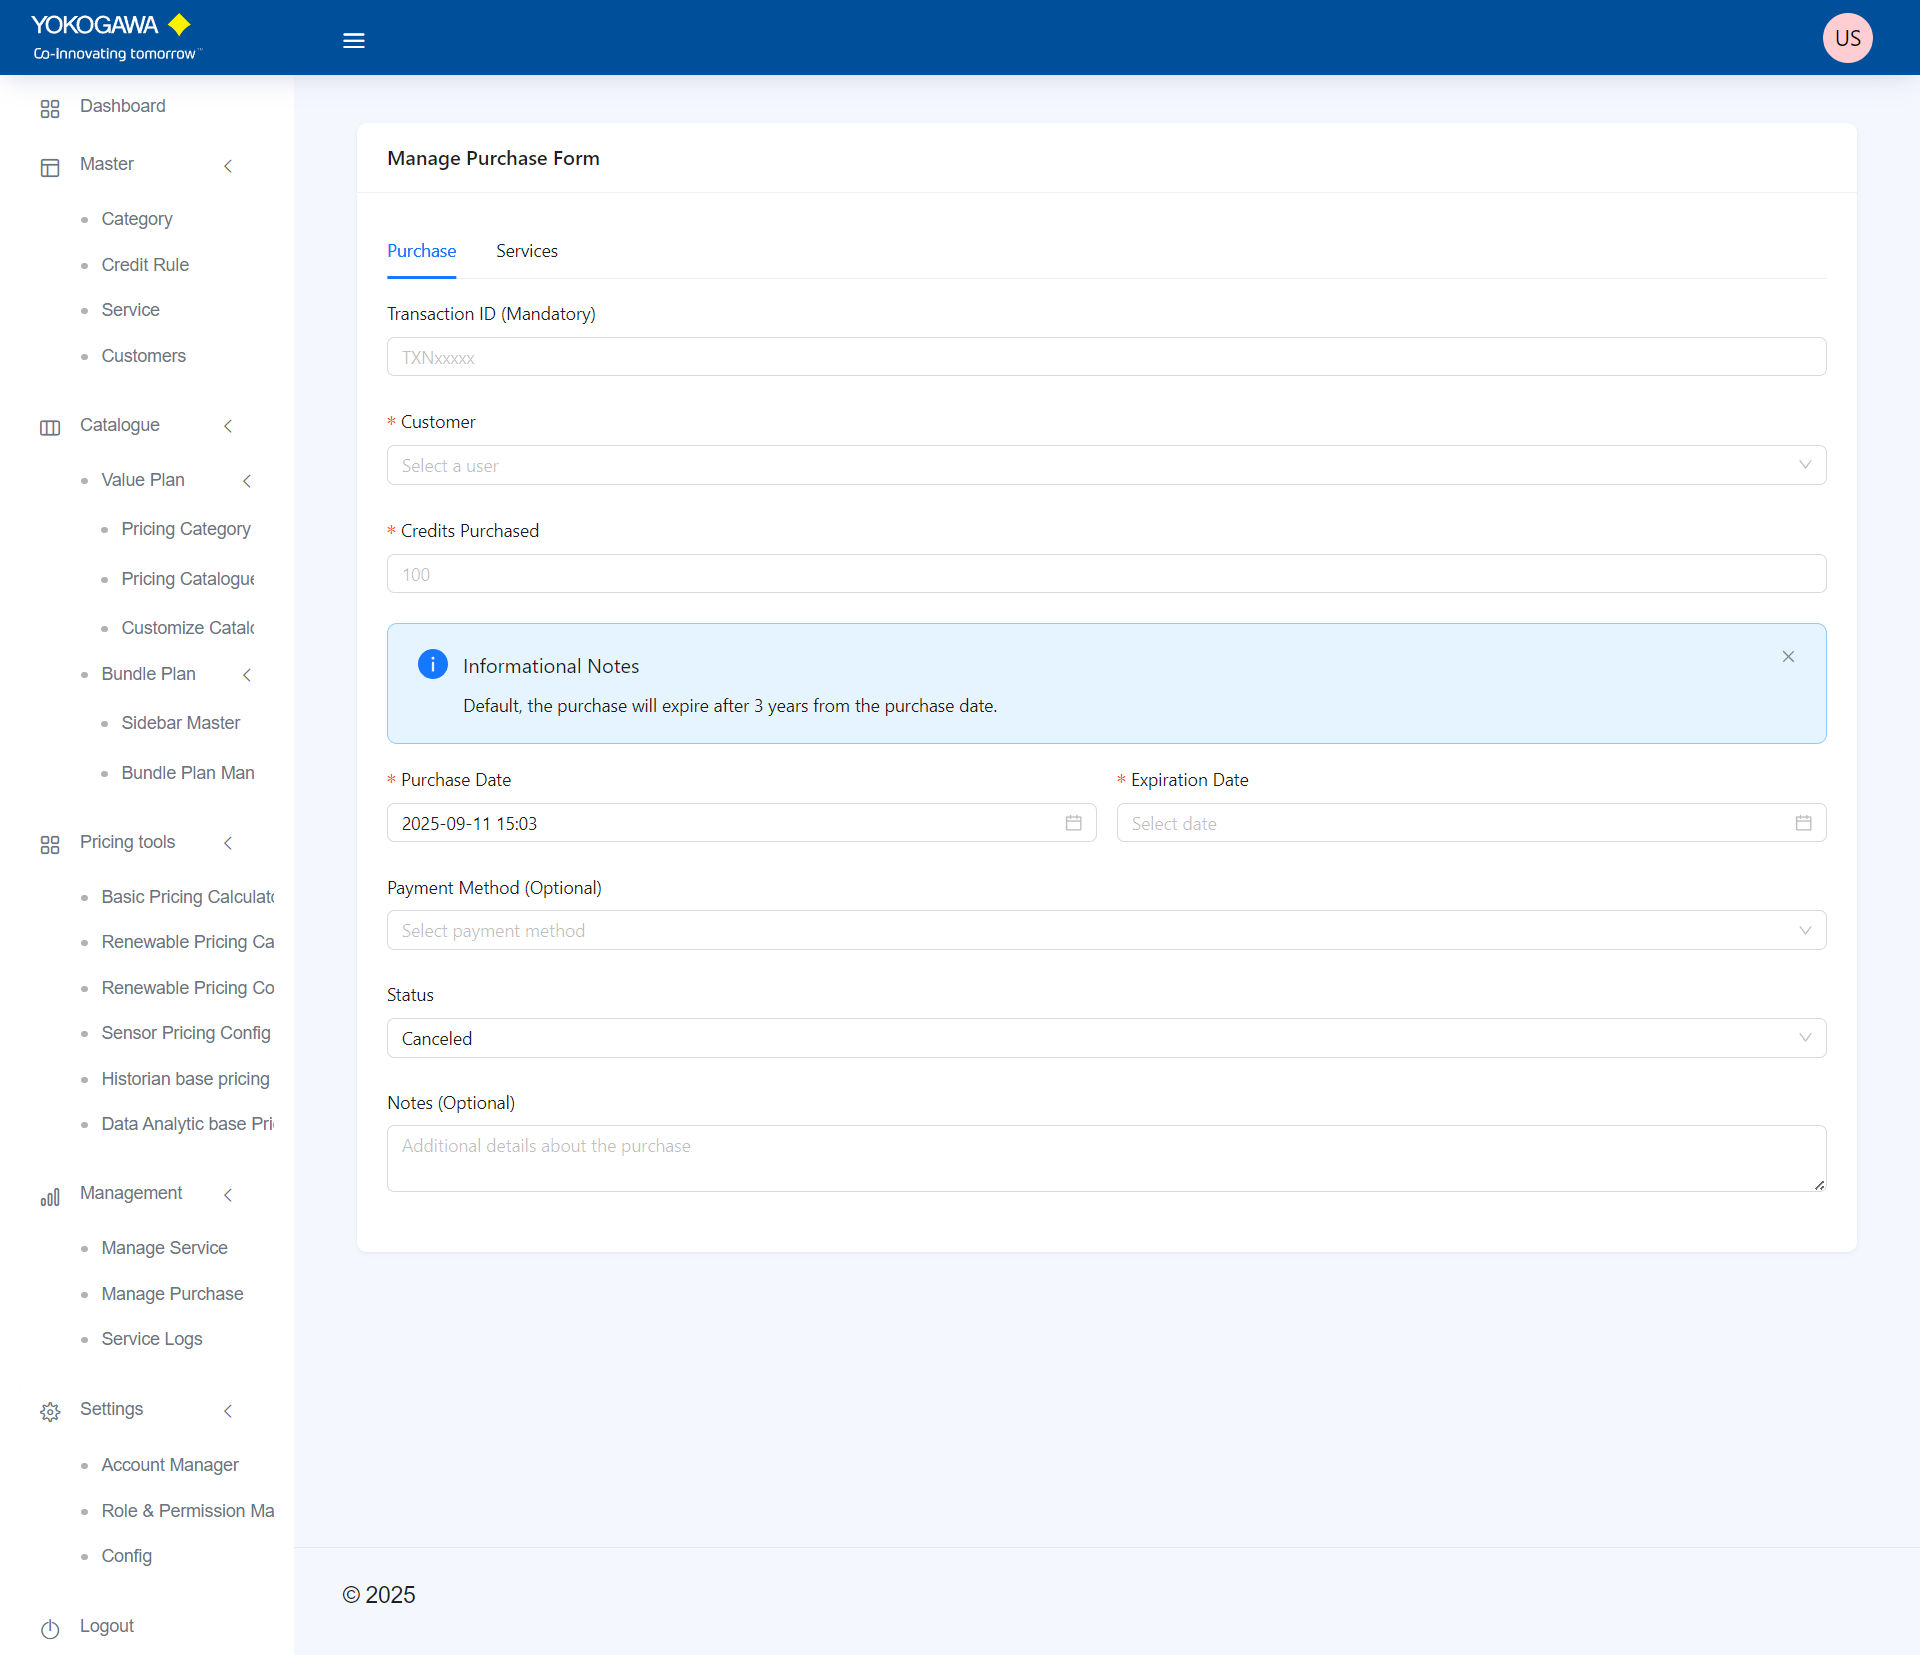Select the Purchase tab
The image size is (1920, 1655).
[x=421, y=251]
